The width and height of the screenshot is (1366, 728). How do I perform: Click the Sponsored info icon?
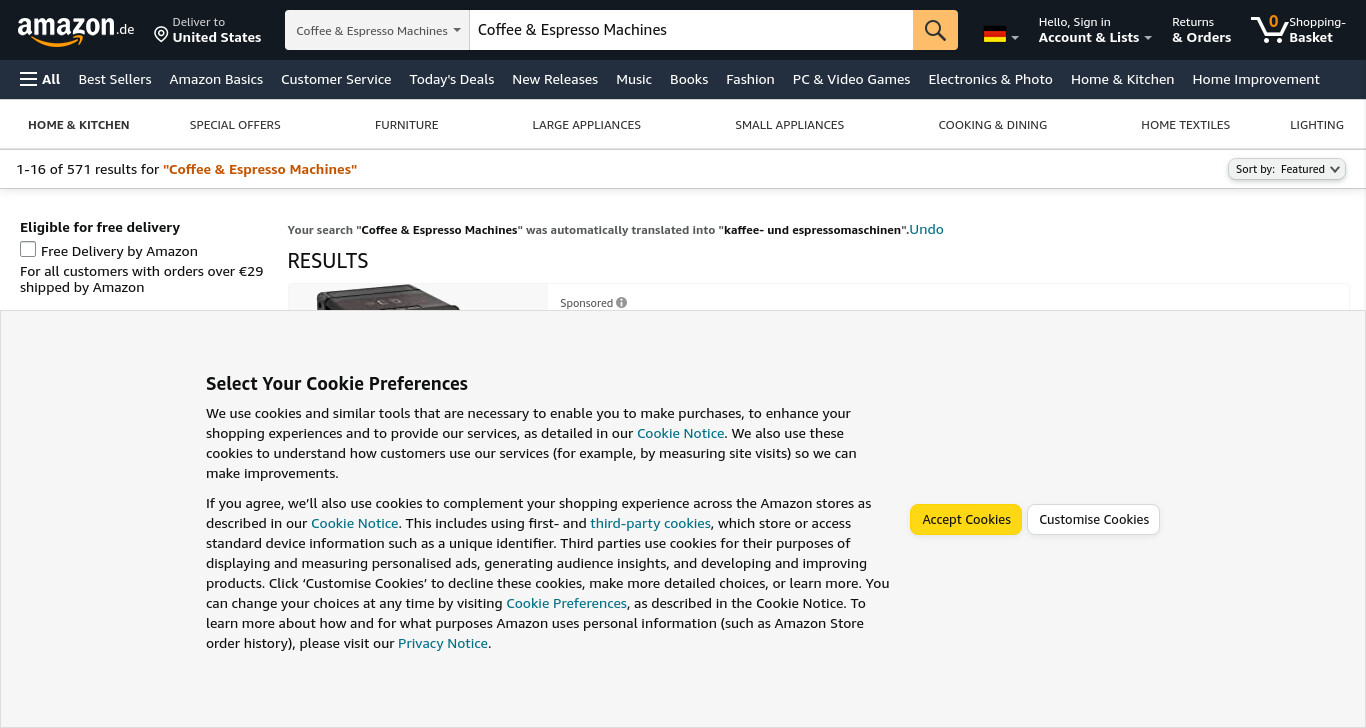tap(621, 303)
